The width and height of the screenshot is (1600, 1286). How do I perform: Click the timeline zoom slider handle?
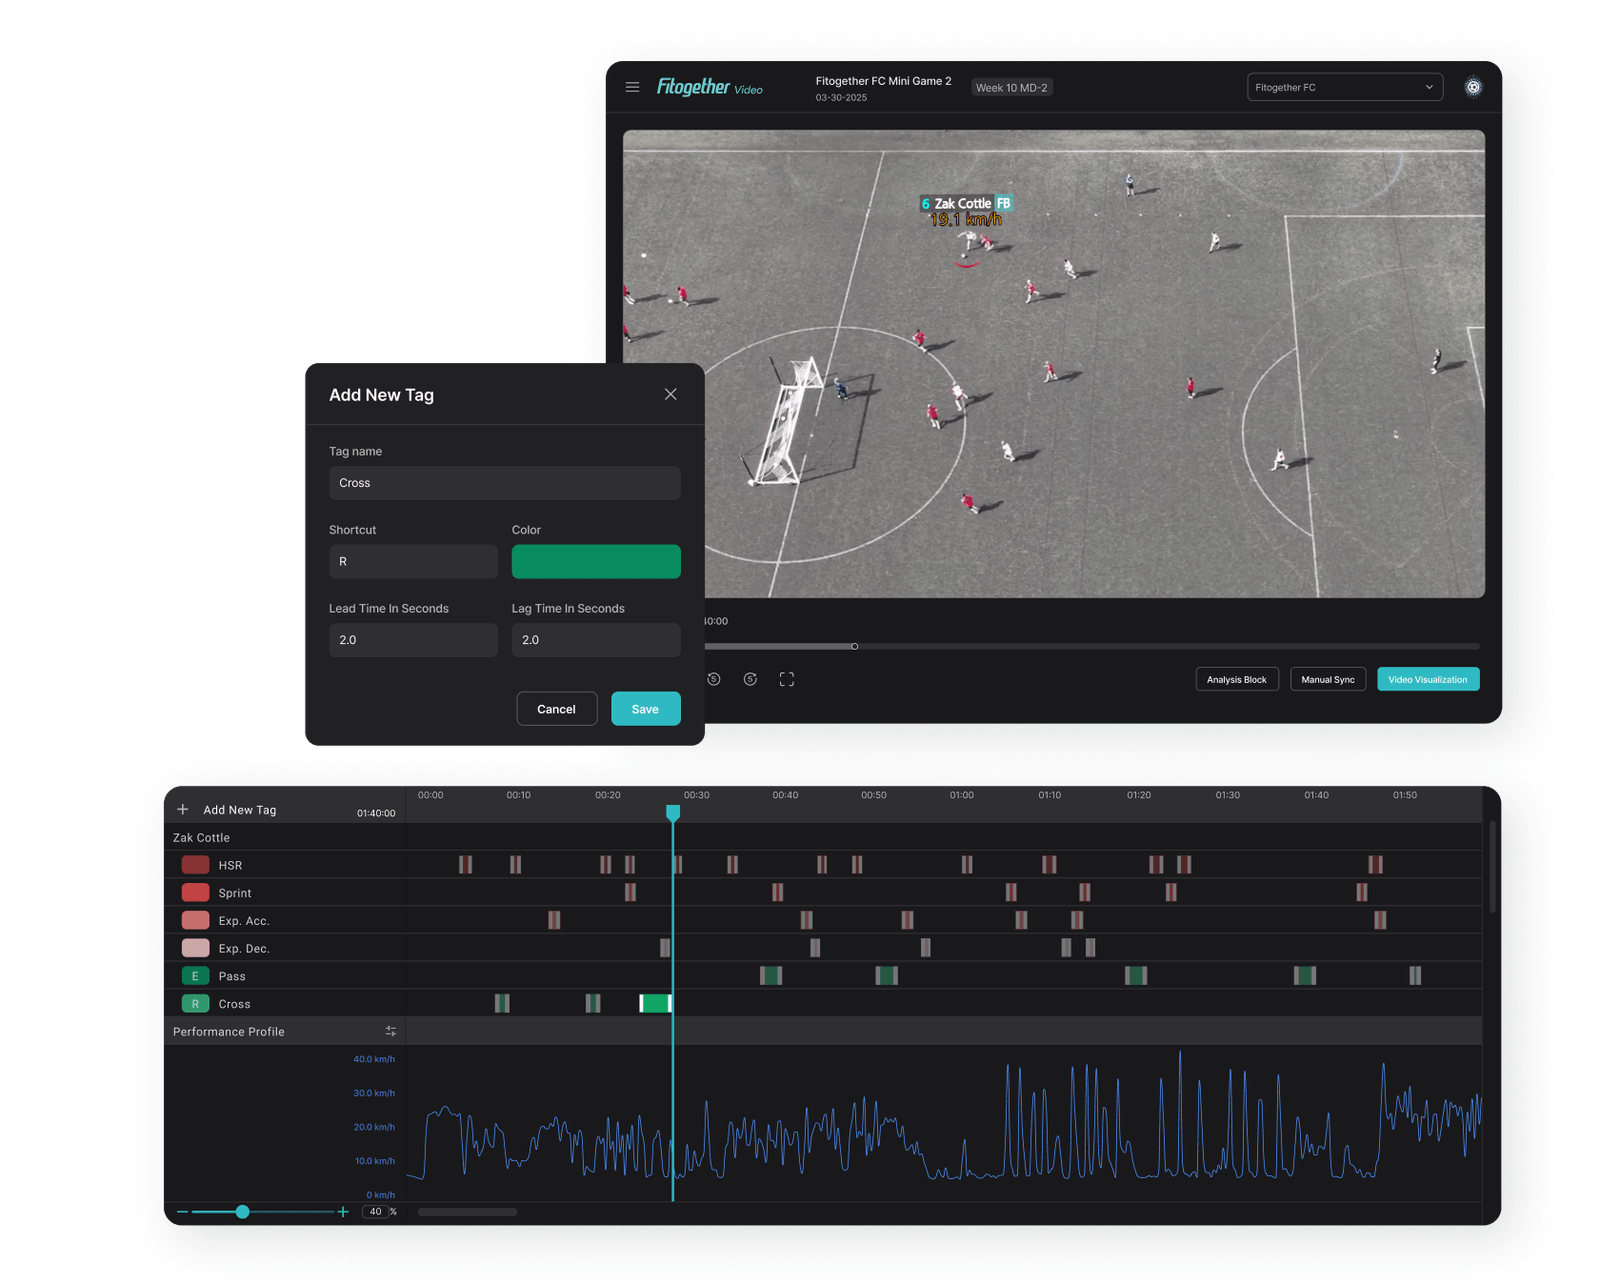click(x=242, y=1212)
